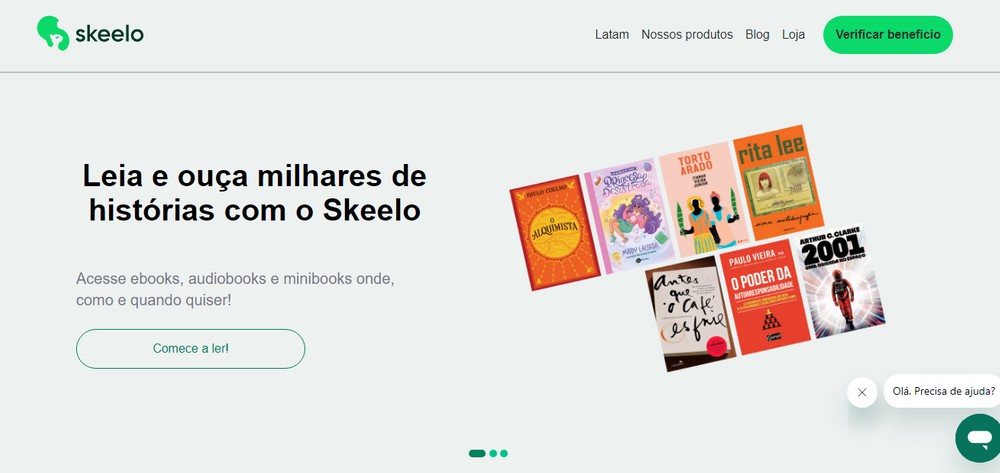Select the O Alquimista book cover
Viewport: 1000px width, 473px height.
pyautogui.click(x=554, y=232)
